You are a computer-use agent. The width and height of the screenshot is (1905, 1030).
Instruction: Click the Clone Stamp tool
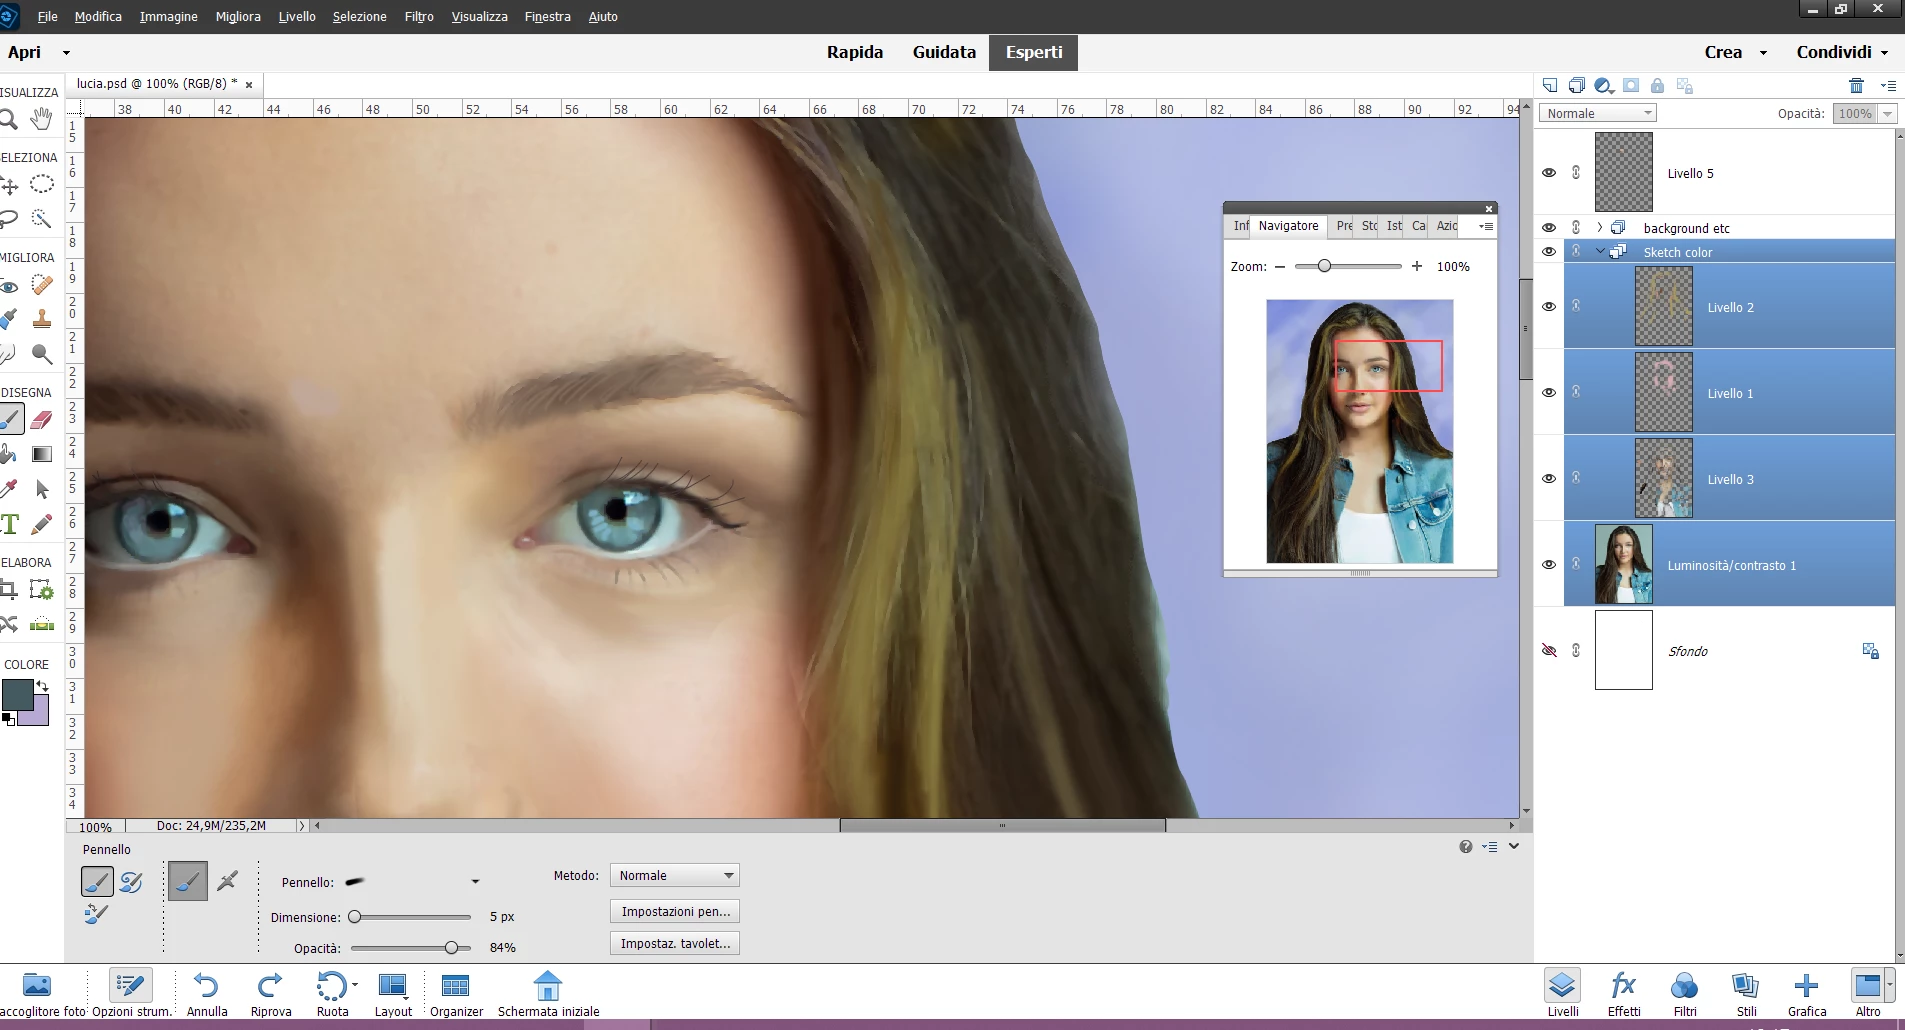[41, 320]
